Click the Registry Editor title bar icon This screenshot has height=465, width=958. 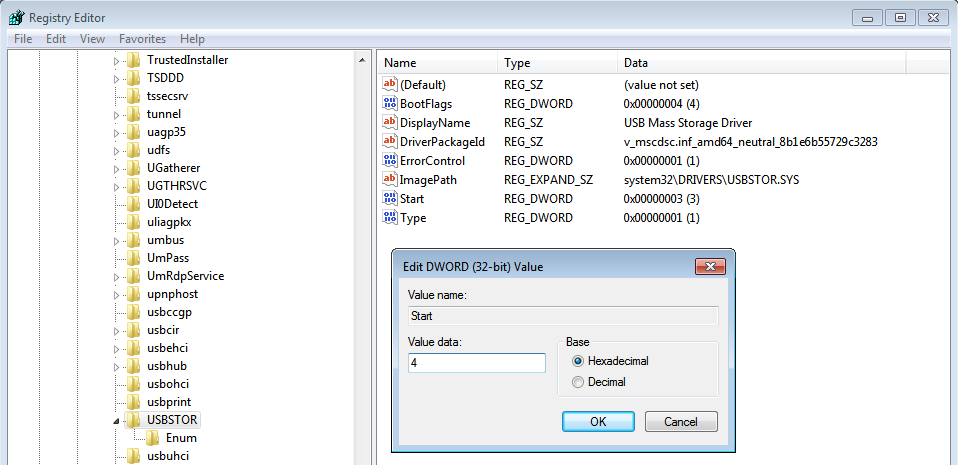click(16, 17)
